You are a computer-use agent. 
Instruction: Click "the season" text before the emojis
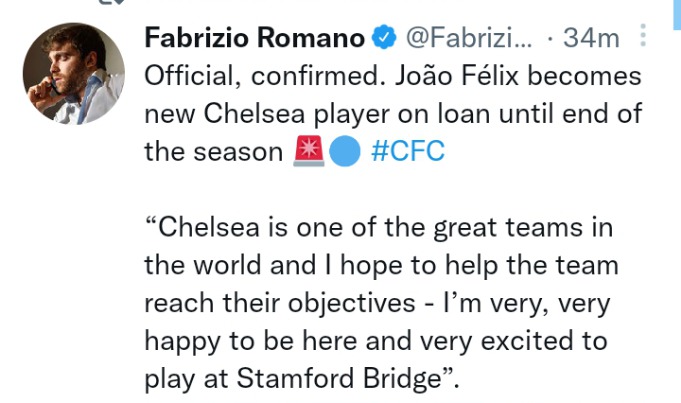click(214, 152)
